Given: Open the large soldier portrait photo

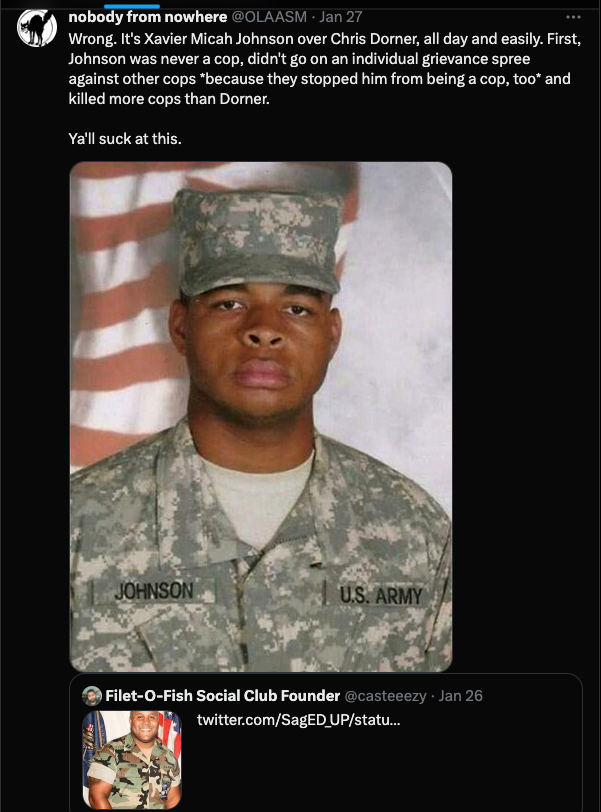Looking at the screenshot, I should tap(261, 417).
